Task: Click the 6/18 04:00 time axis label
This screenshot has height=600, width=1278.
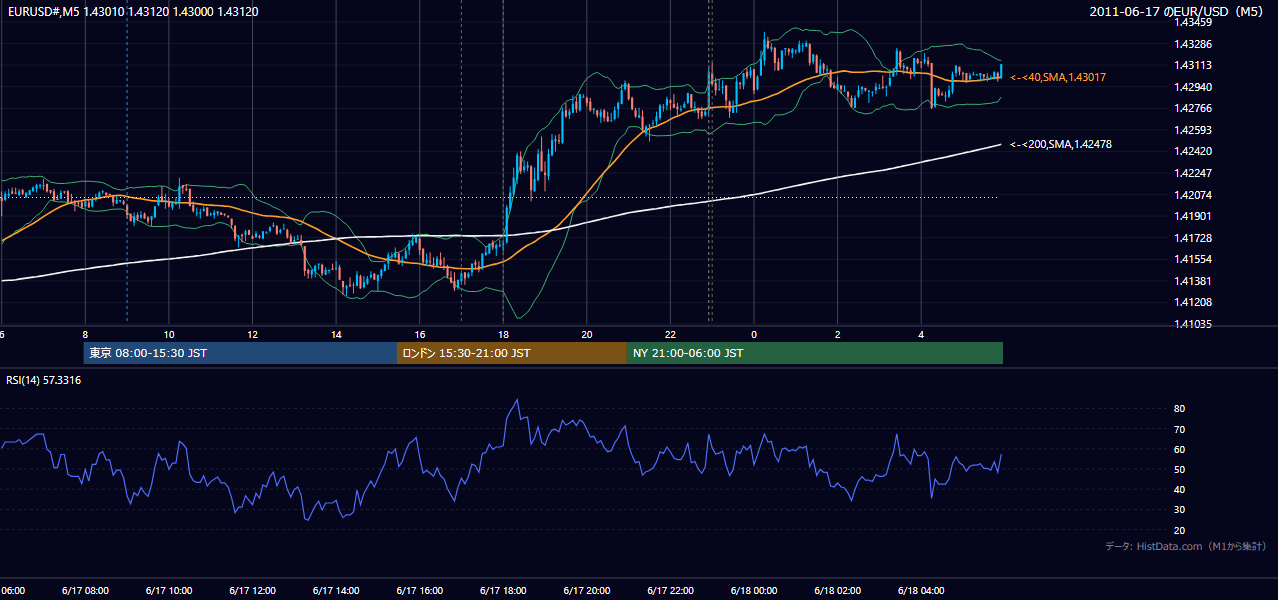Action: (921, 590)
